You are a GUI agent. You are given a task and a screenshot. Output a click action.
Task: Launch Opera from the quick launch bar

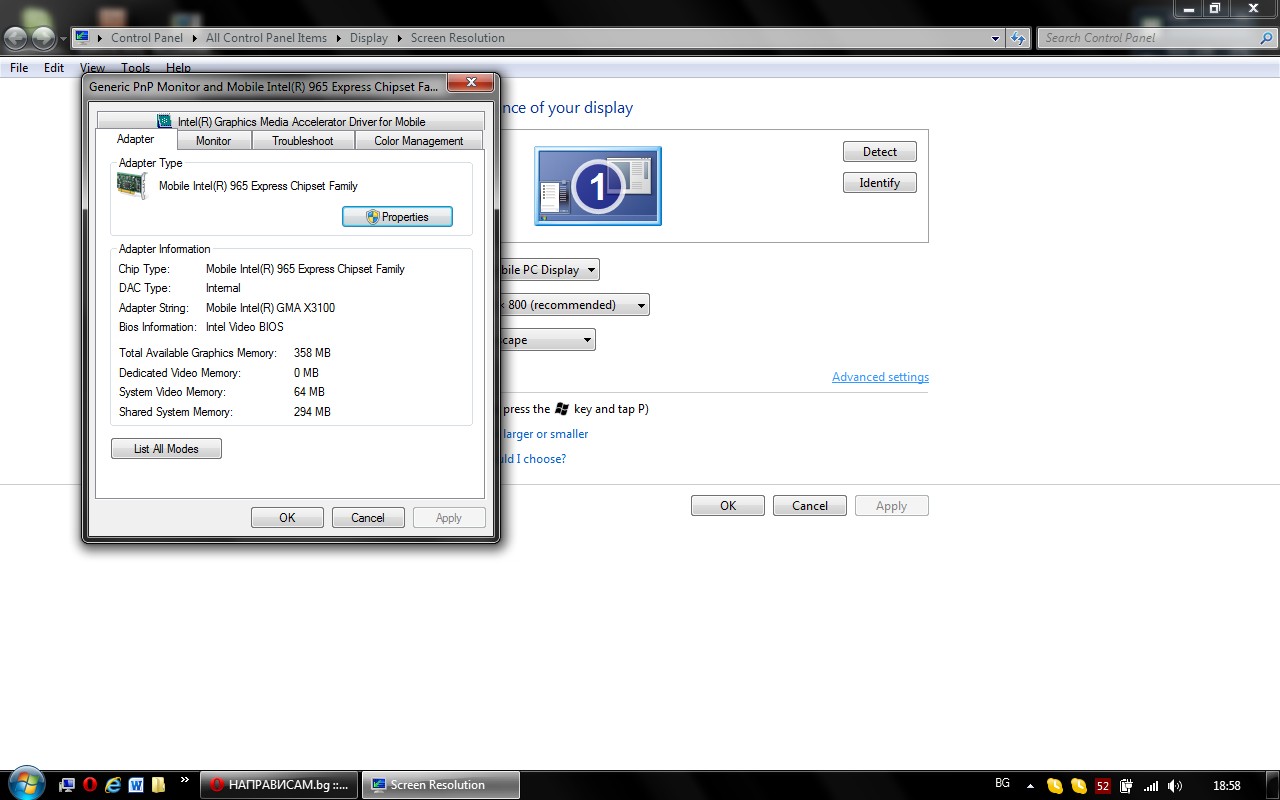coord(91,785)
